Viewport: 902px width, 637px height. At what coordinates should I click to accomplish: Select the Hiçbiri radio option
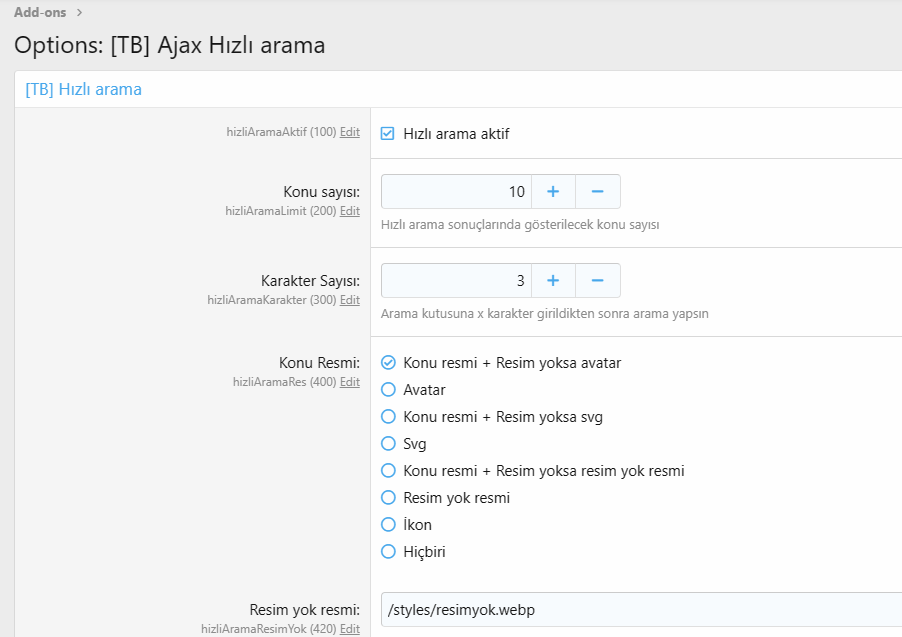pos(388,552)
